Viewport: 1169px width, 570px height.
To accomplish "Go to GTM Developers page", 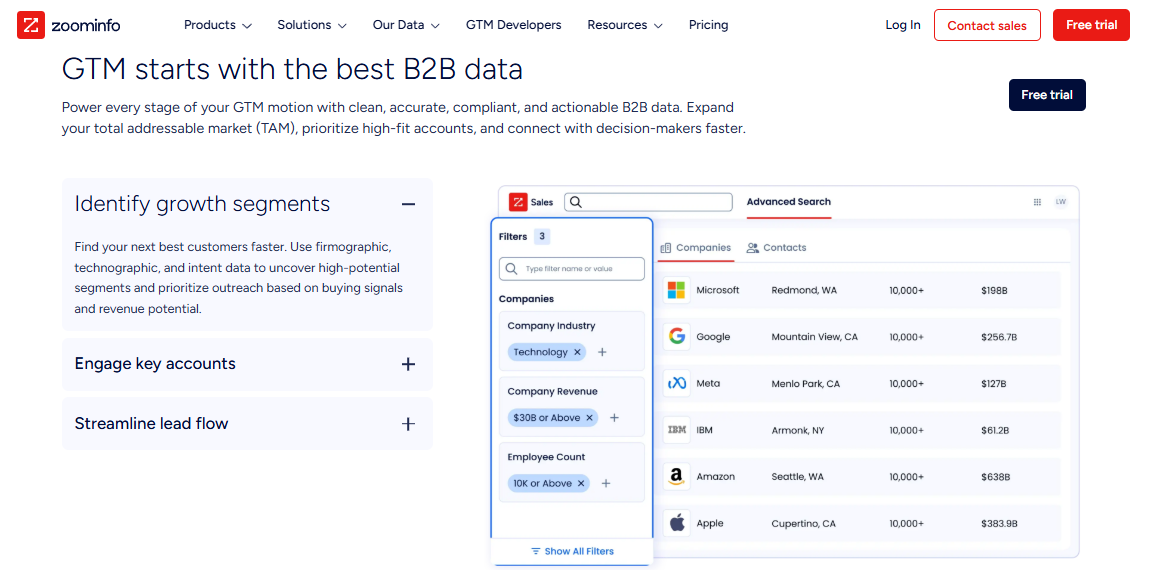I will (x=514, y=25).
